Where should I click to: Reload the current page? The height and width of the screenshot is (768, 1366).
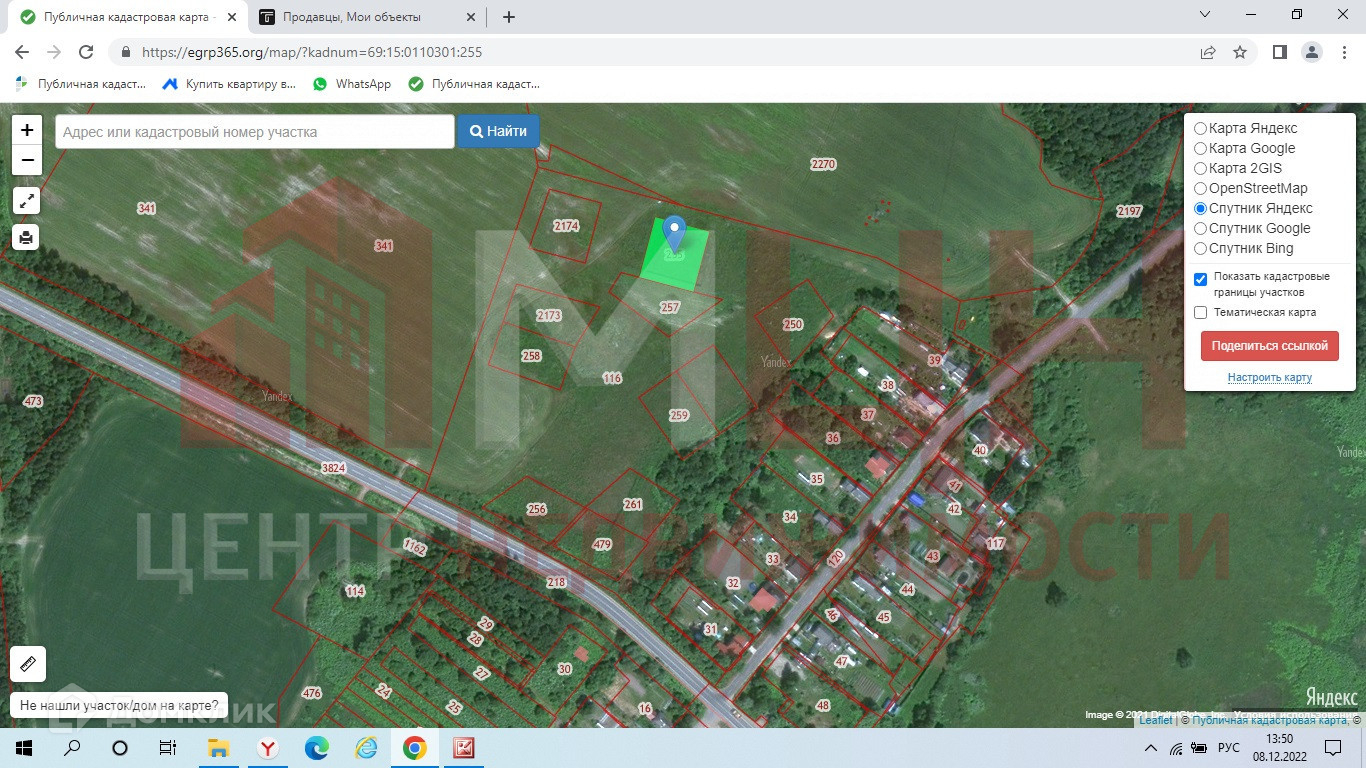pos(86,52)
